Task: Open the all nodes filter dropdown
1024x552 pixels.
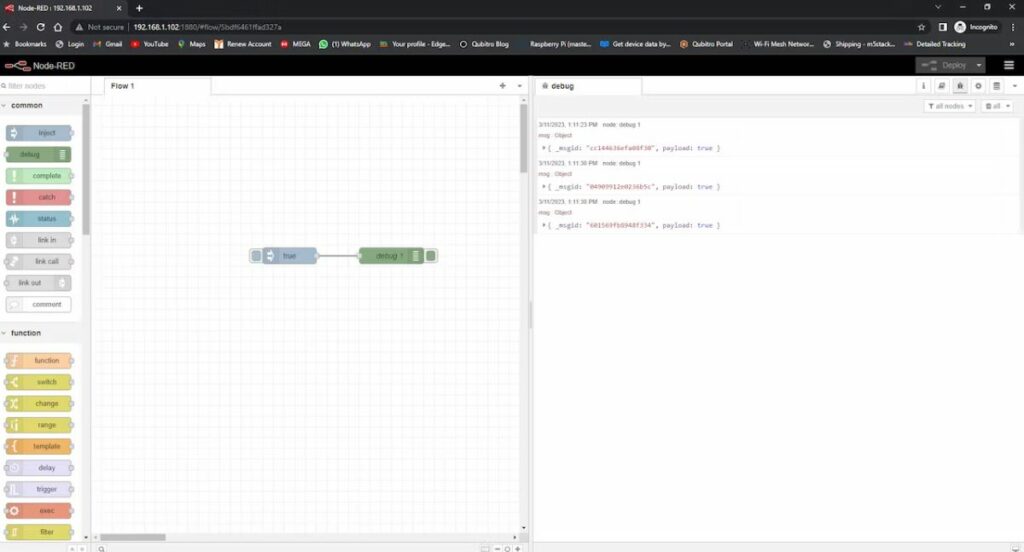Action: click(949, 106)
